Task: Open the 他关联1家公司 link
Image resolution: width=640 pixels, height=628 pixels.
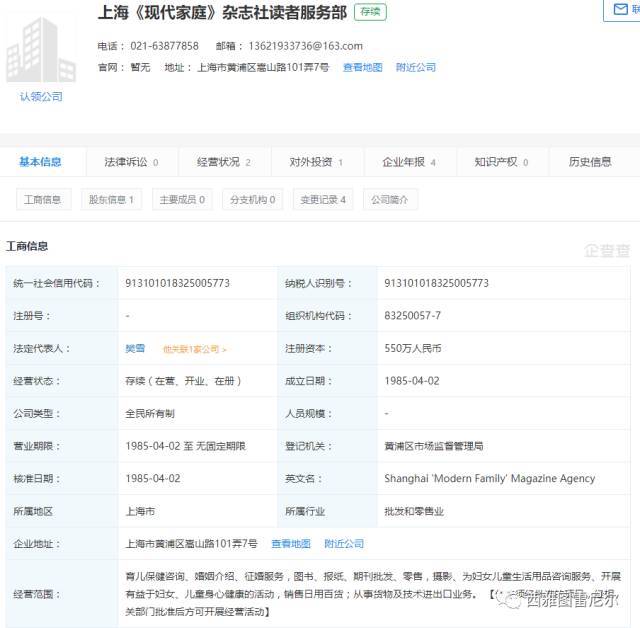Action: (194, 349)
